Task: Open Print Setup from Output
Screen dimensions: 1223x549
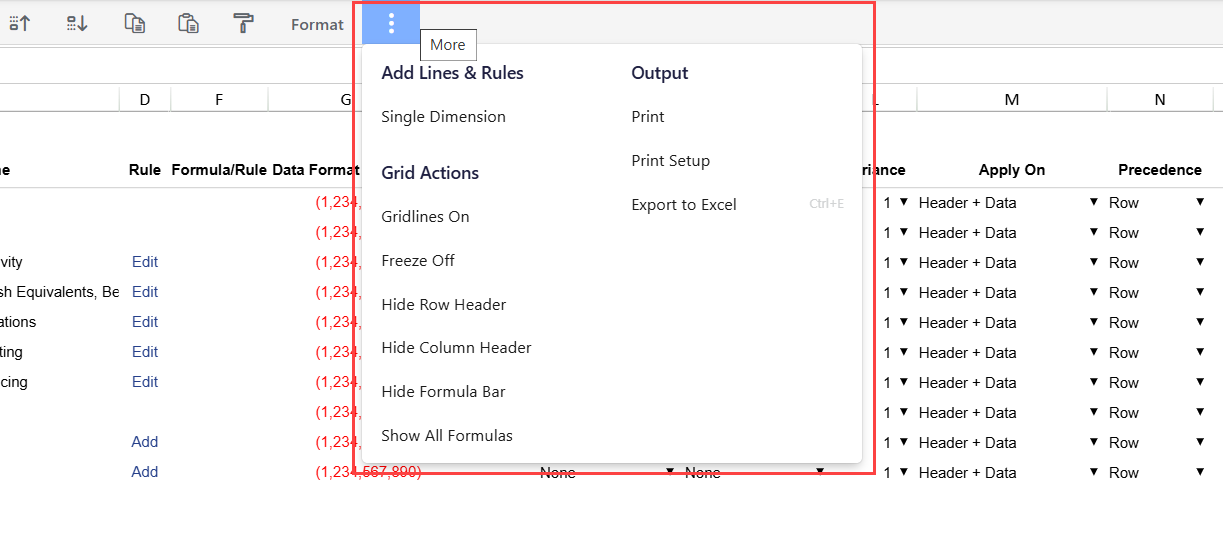Action: tap(670, 161)
